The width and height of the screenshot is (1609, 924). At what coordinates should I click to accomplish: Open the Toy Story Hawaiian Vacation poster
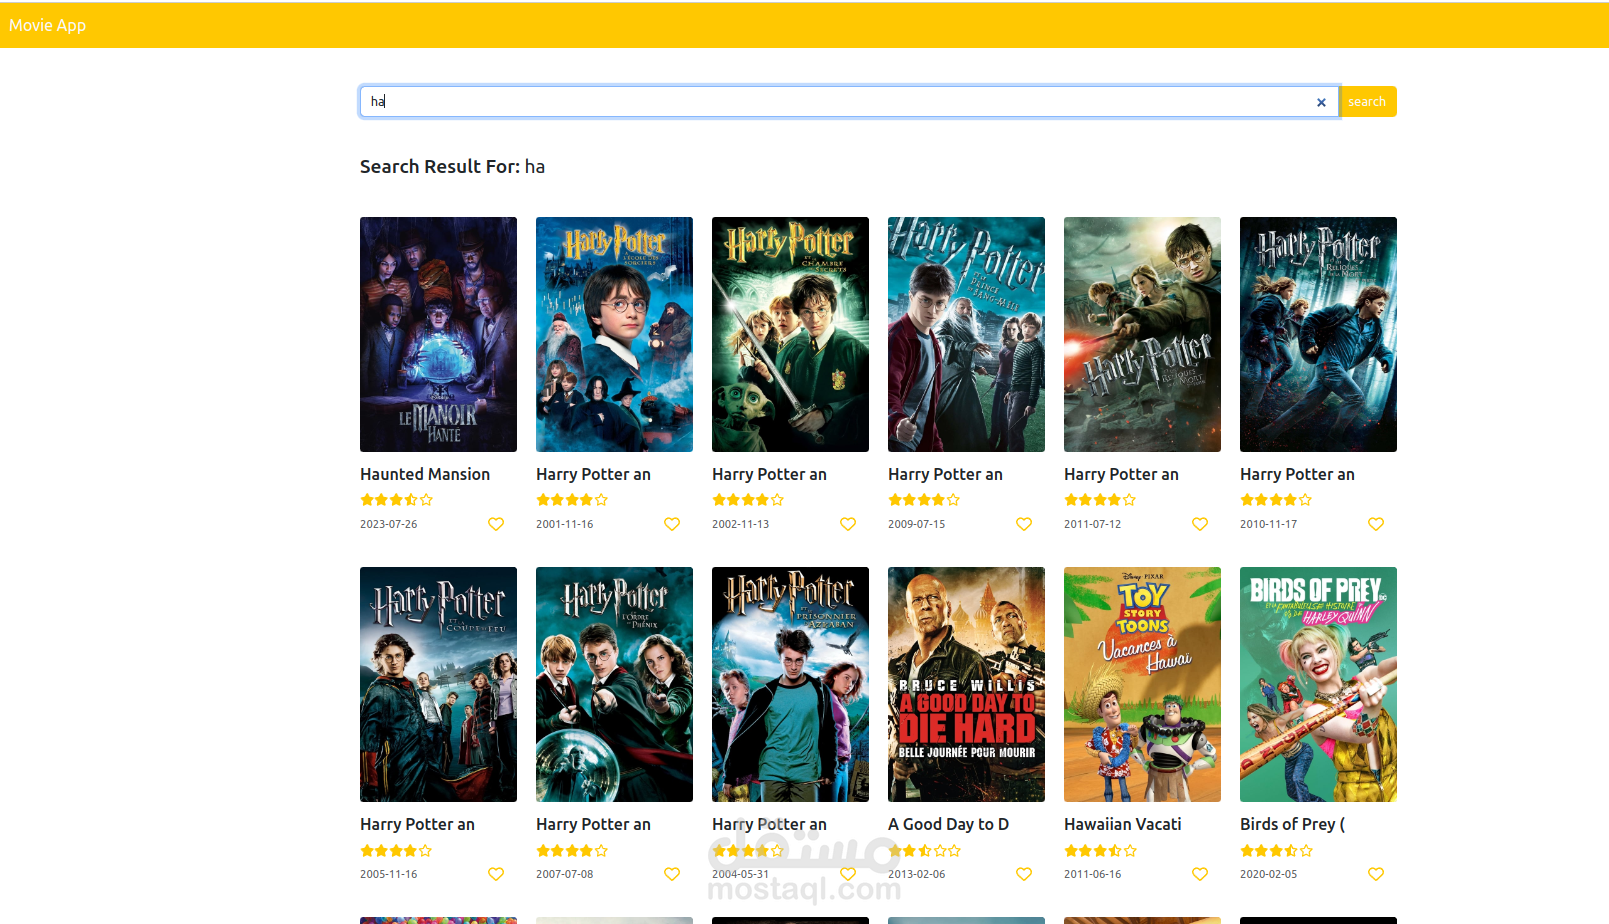(1142, 684)
